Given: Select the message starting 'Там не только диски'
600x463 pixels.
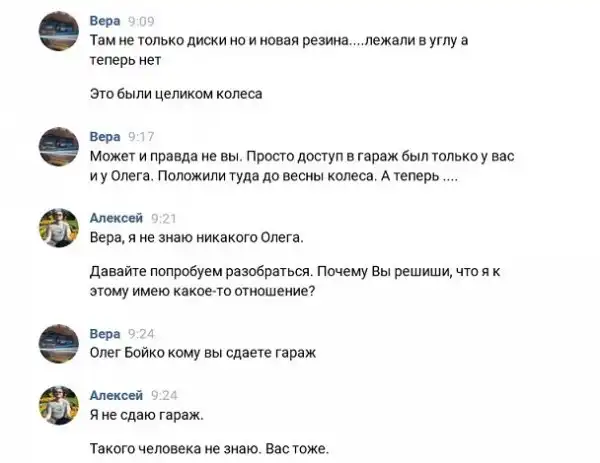Looking at the screenshot, I should coord(278,48).
